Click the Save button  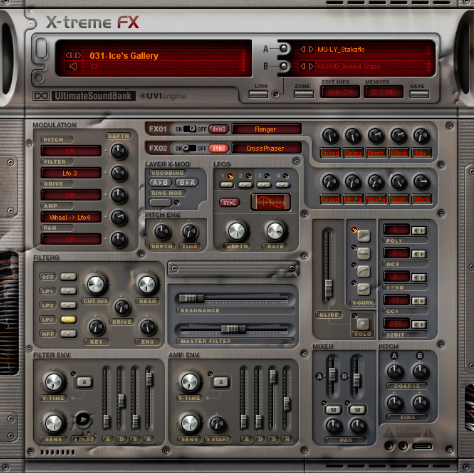(419, 94)
